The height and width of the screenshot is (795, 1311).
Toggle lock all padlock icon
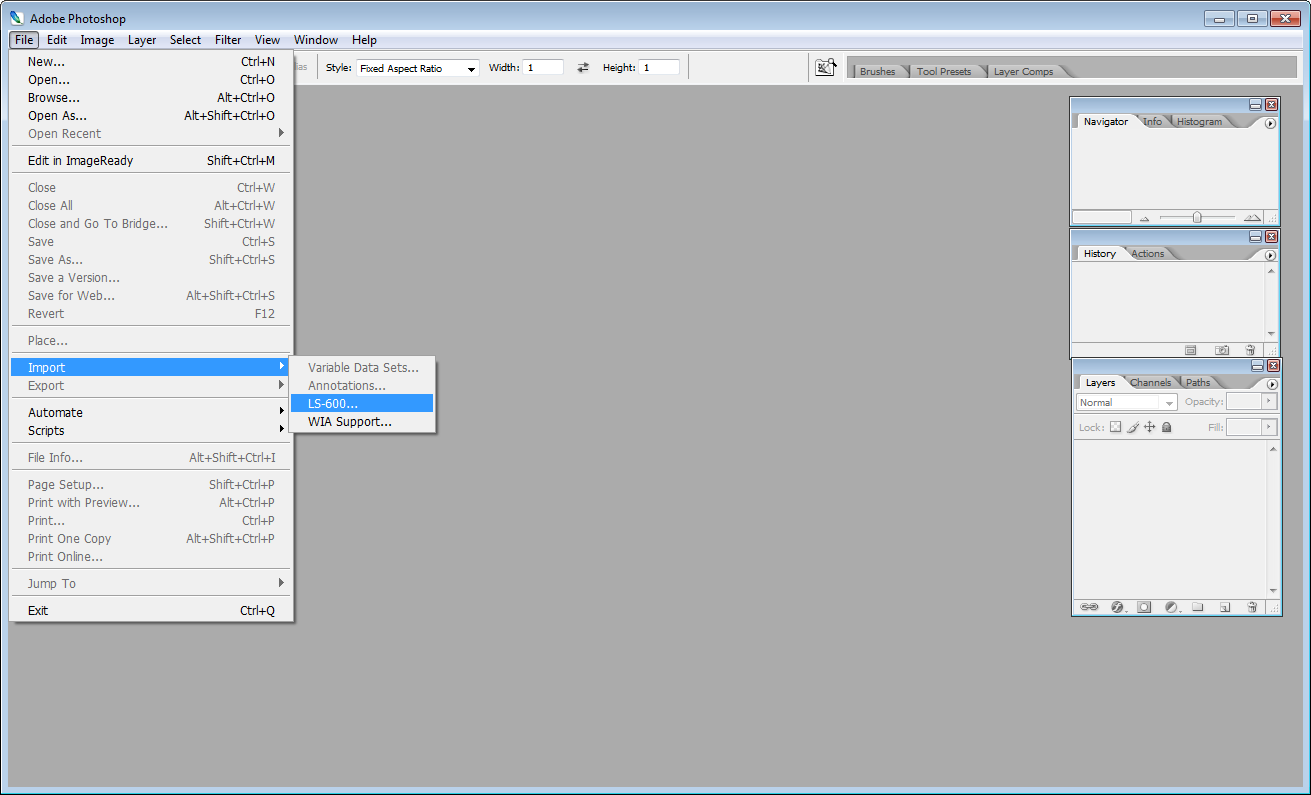click(1166, 427)
